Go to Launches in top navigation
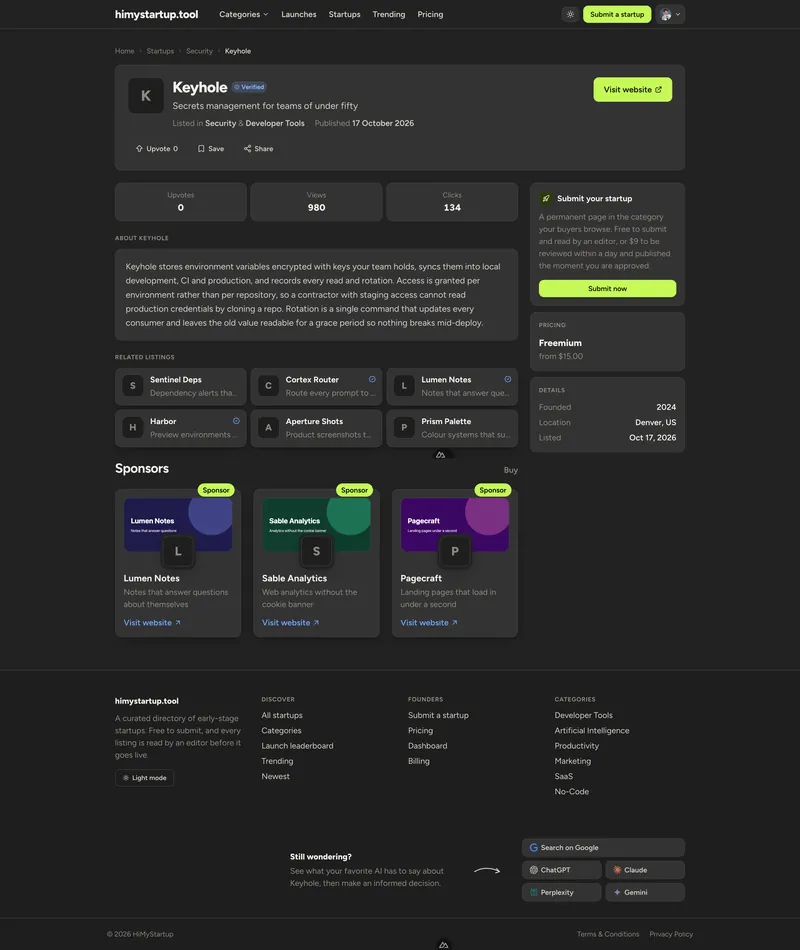Viewport: 800px width, 950px height. tap(299, 15)
